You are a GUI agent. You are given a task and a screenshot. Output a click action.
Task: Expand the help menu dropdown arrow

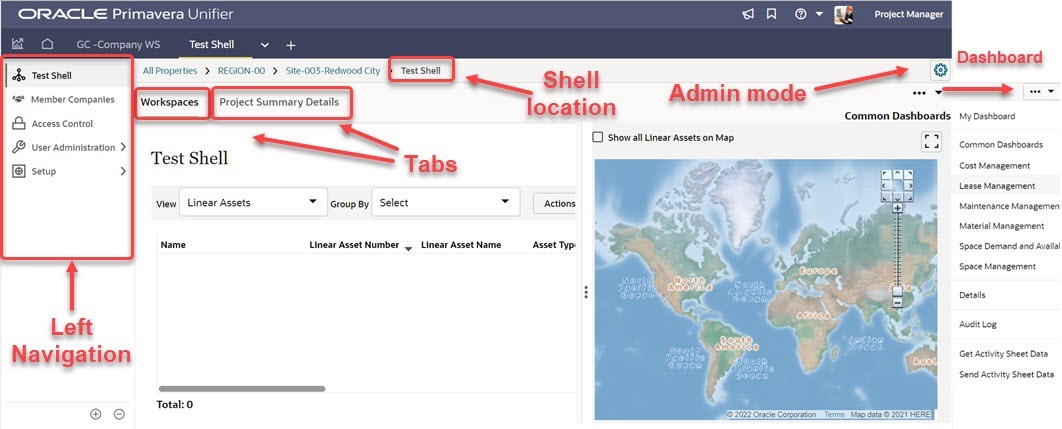(818, 14)
